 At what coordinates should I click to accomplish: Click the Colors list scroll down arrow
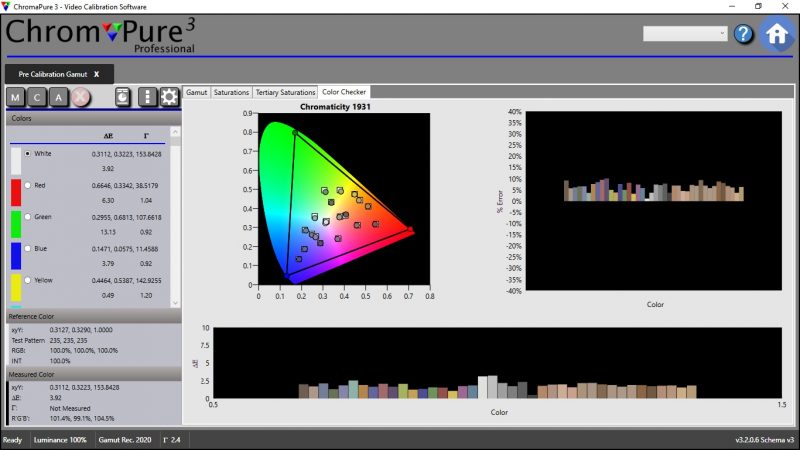click(176, 302)
